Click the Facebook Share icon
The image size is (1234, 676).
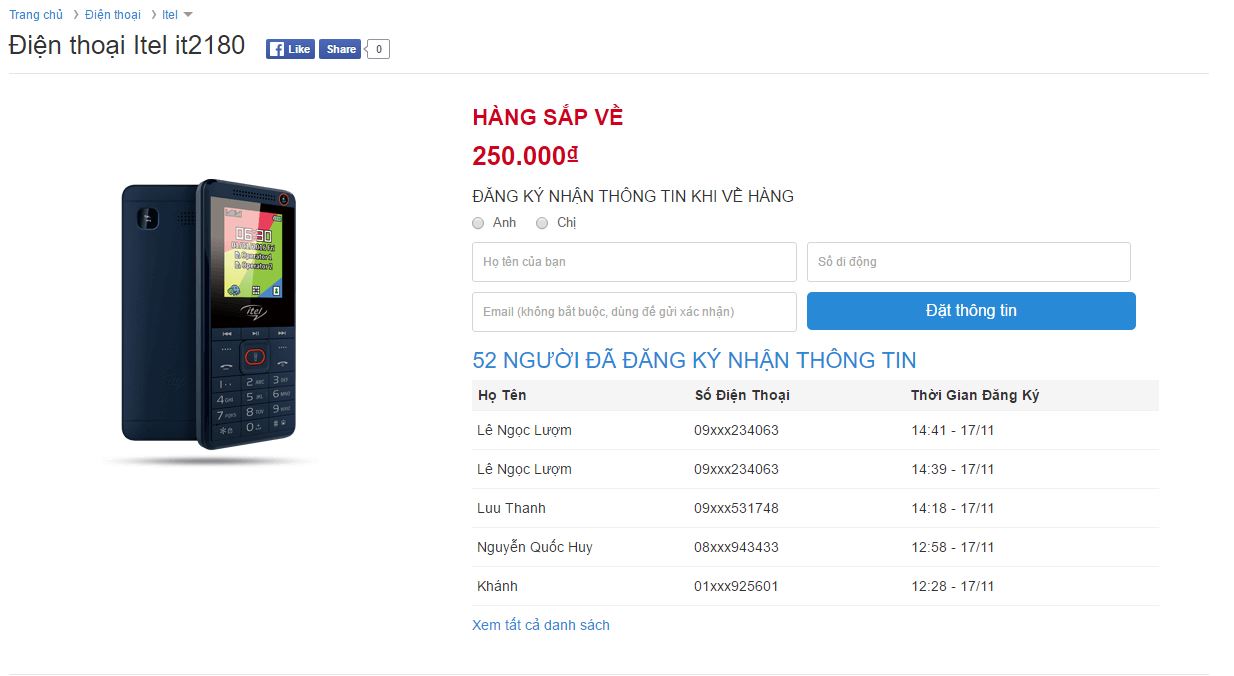click(x=340, y=48)
